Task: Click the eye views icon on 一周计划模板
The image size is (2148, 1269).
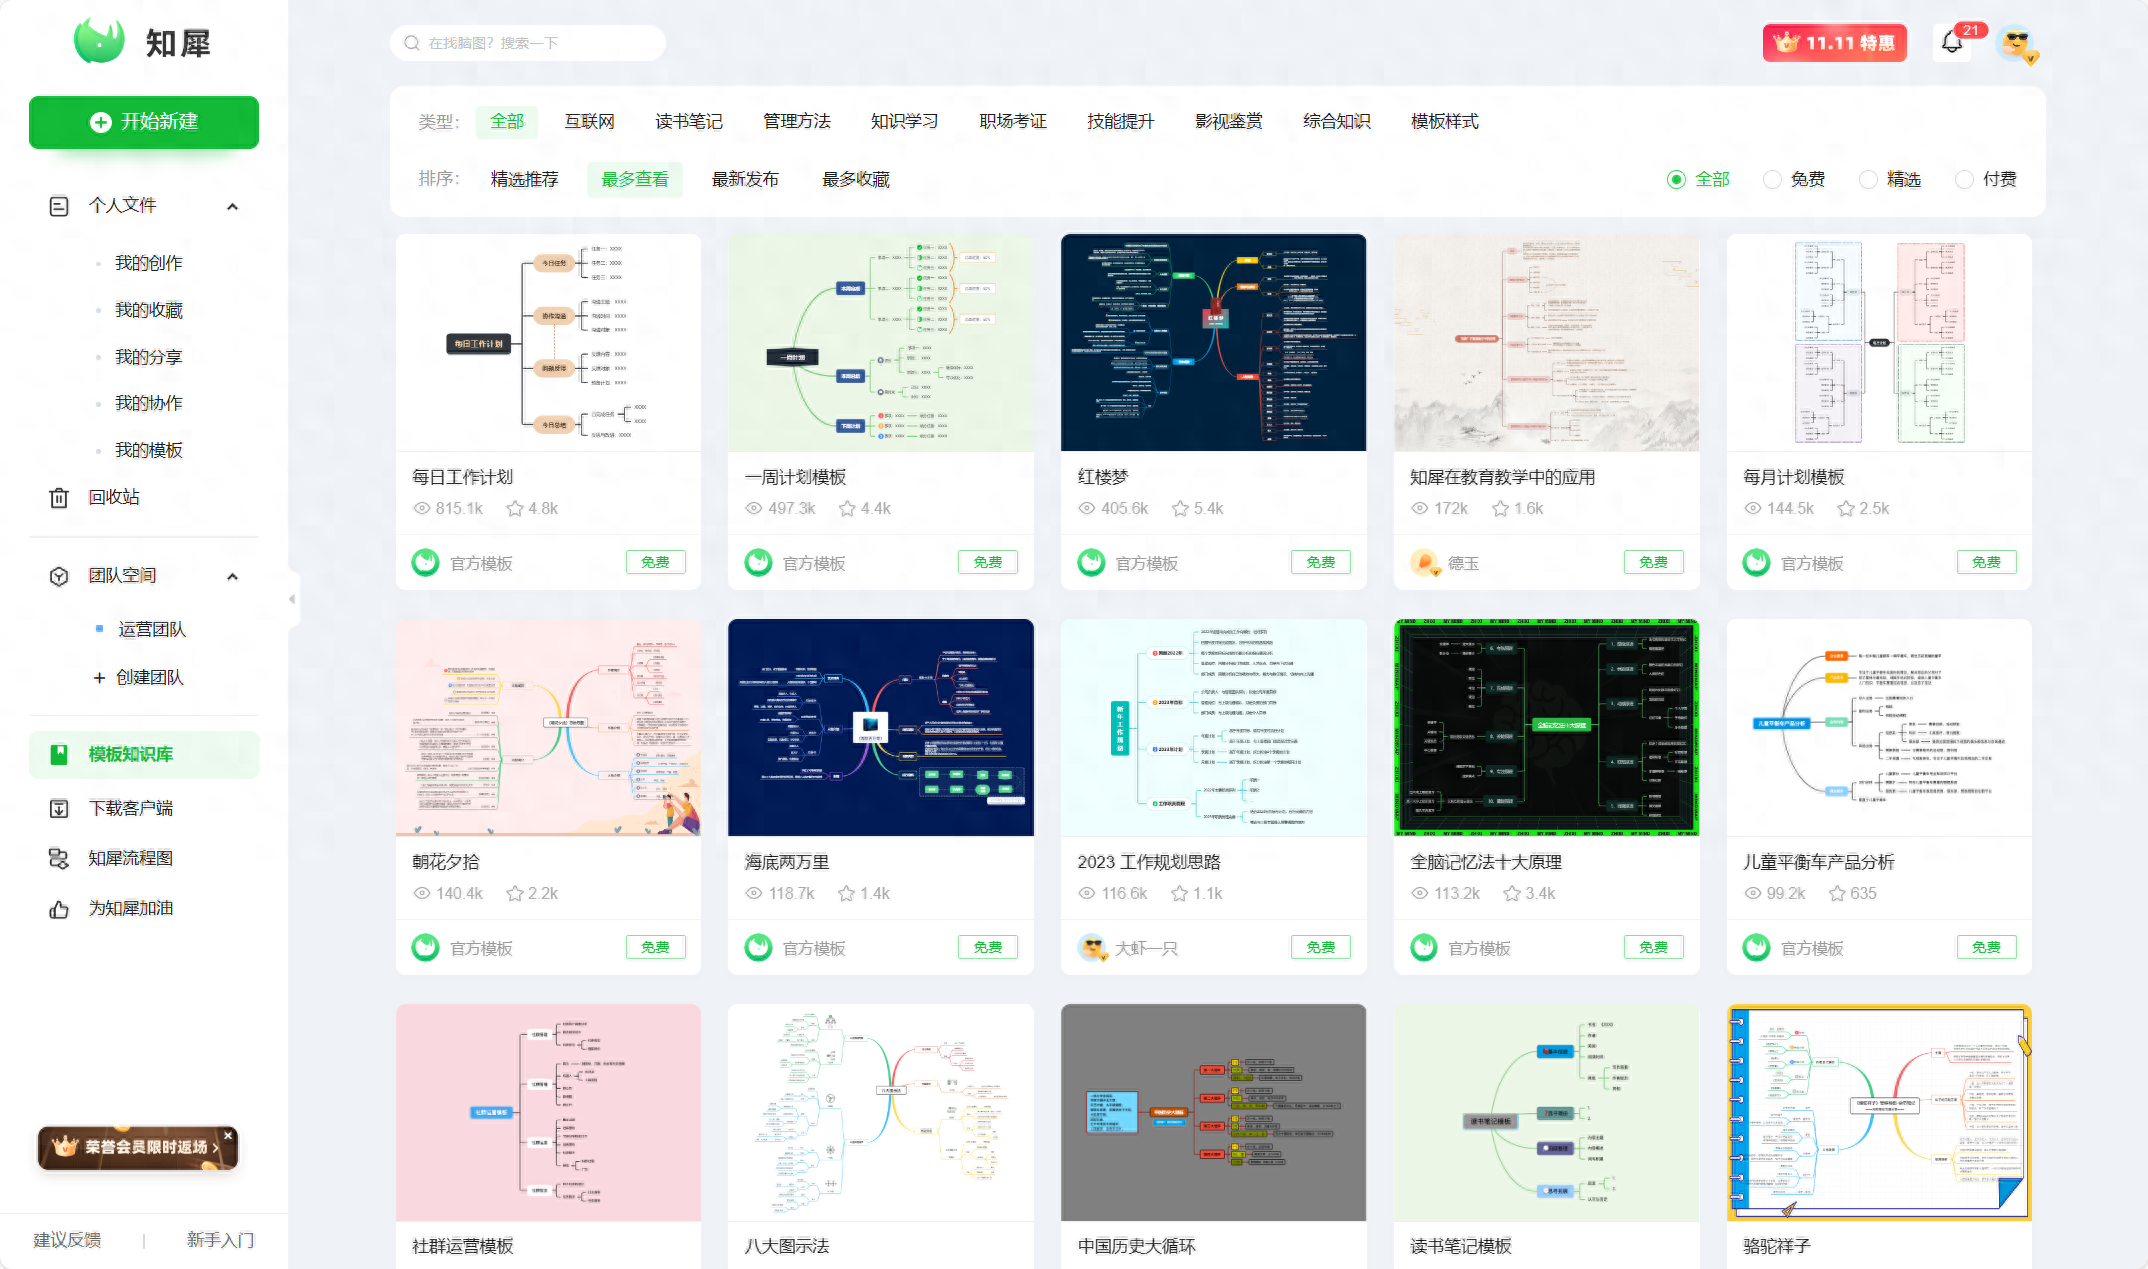Action: [754, 508]
